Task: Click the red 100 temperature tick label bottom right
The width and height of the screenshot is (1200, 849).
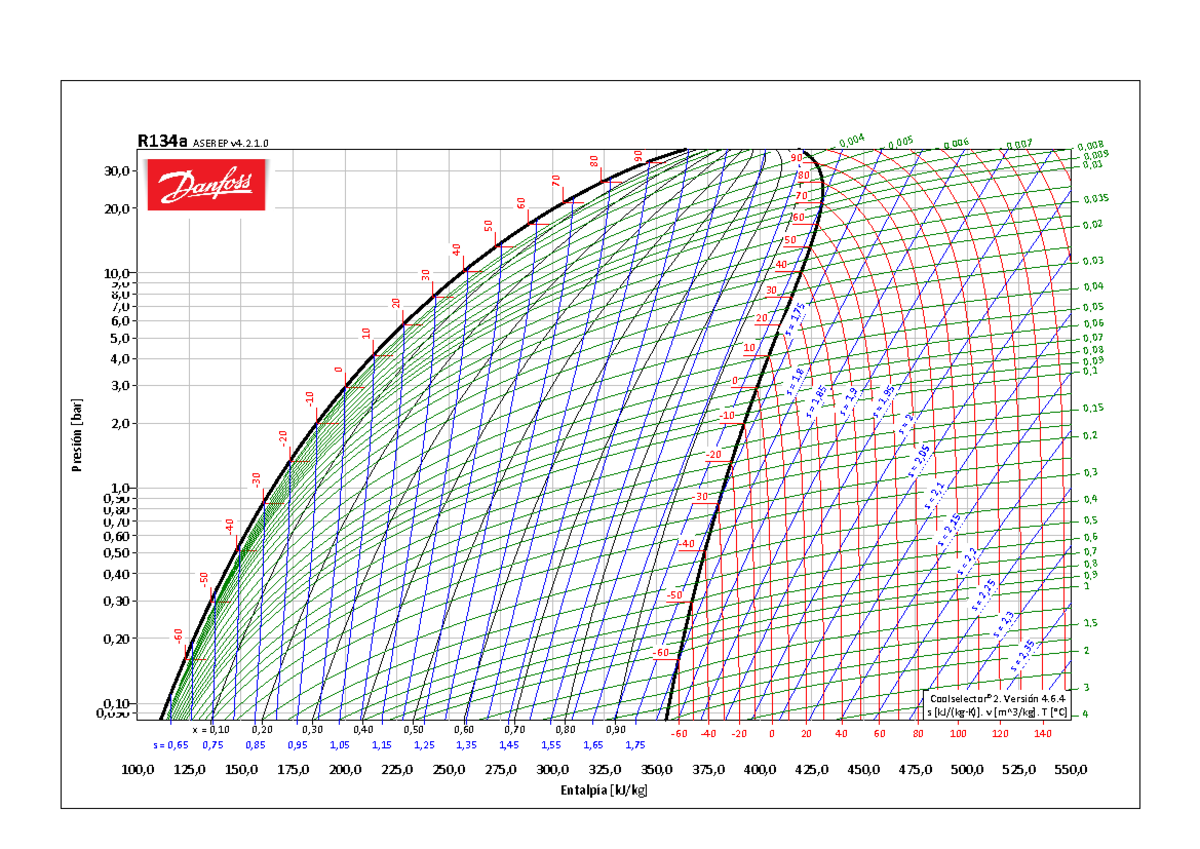Action: point(958,732)
